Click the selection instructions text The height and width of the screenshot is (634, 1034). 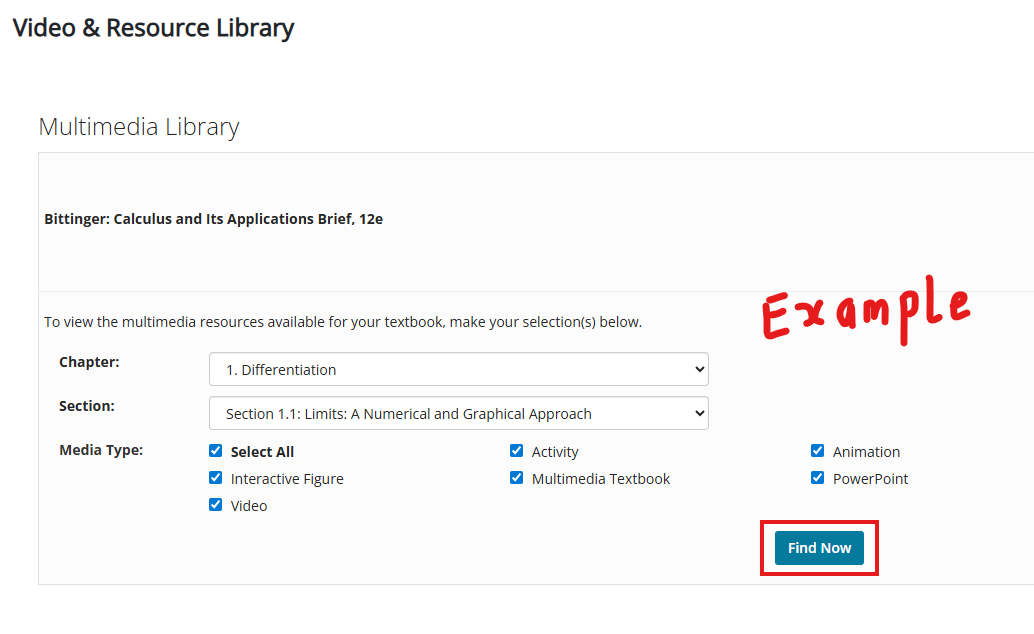[346, 321]
